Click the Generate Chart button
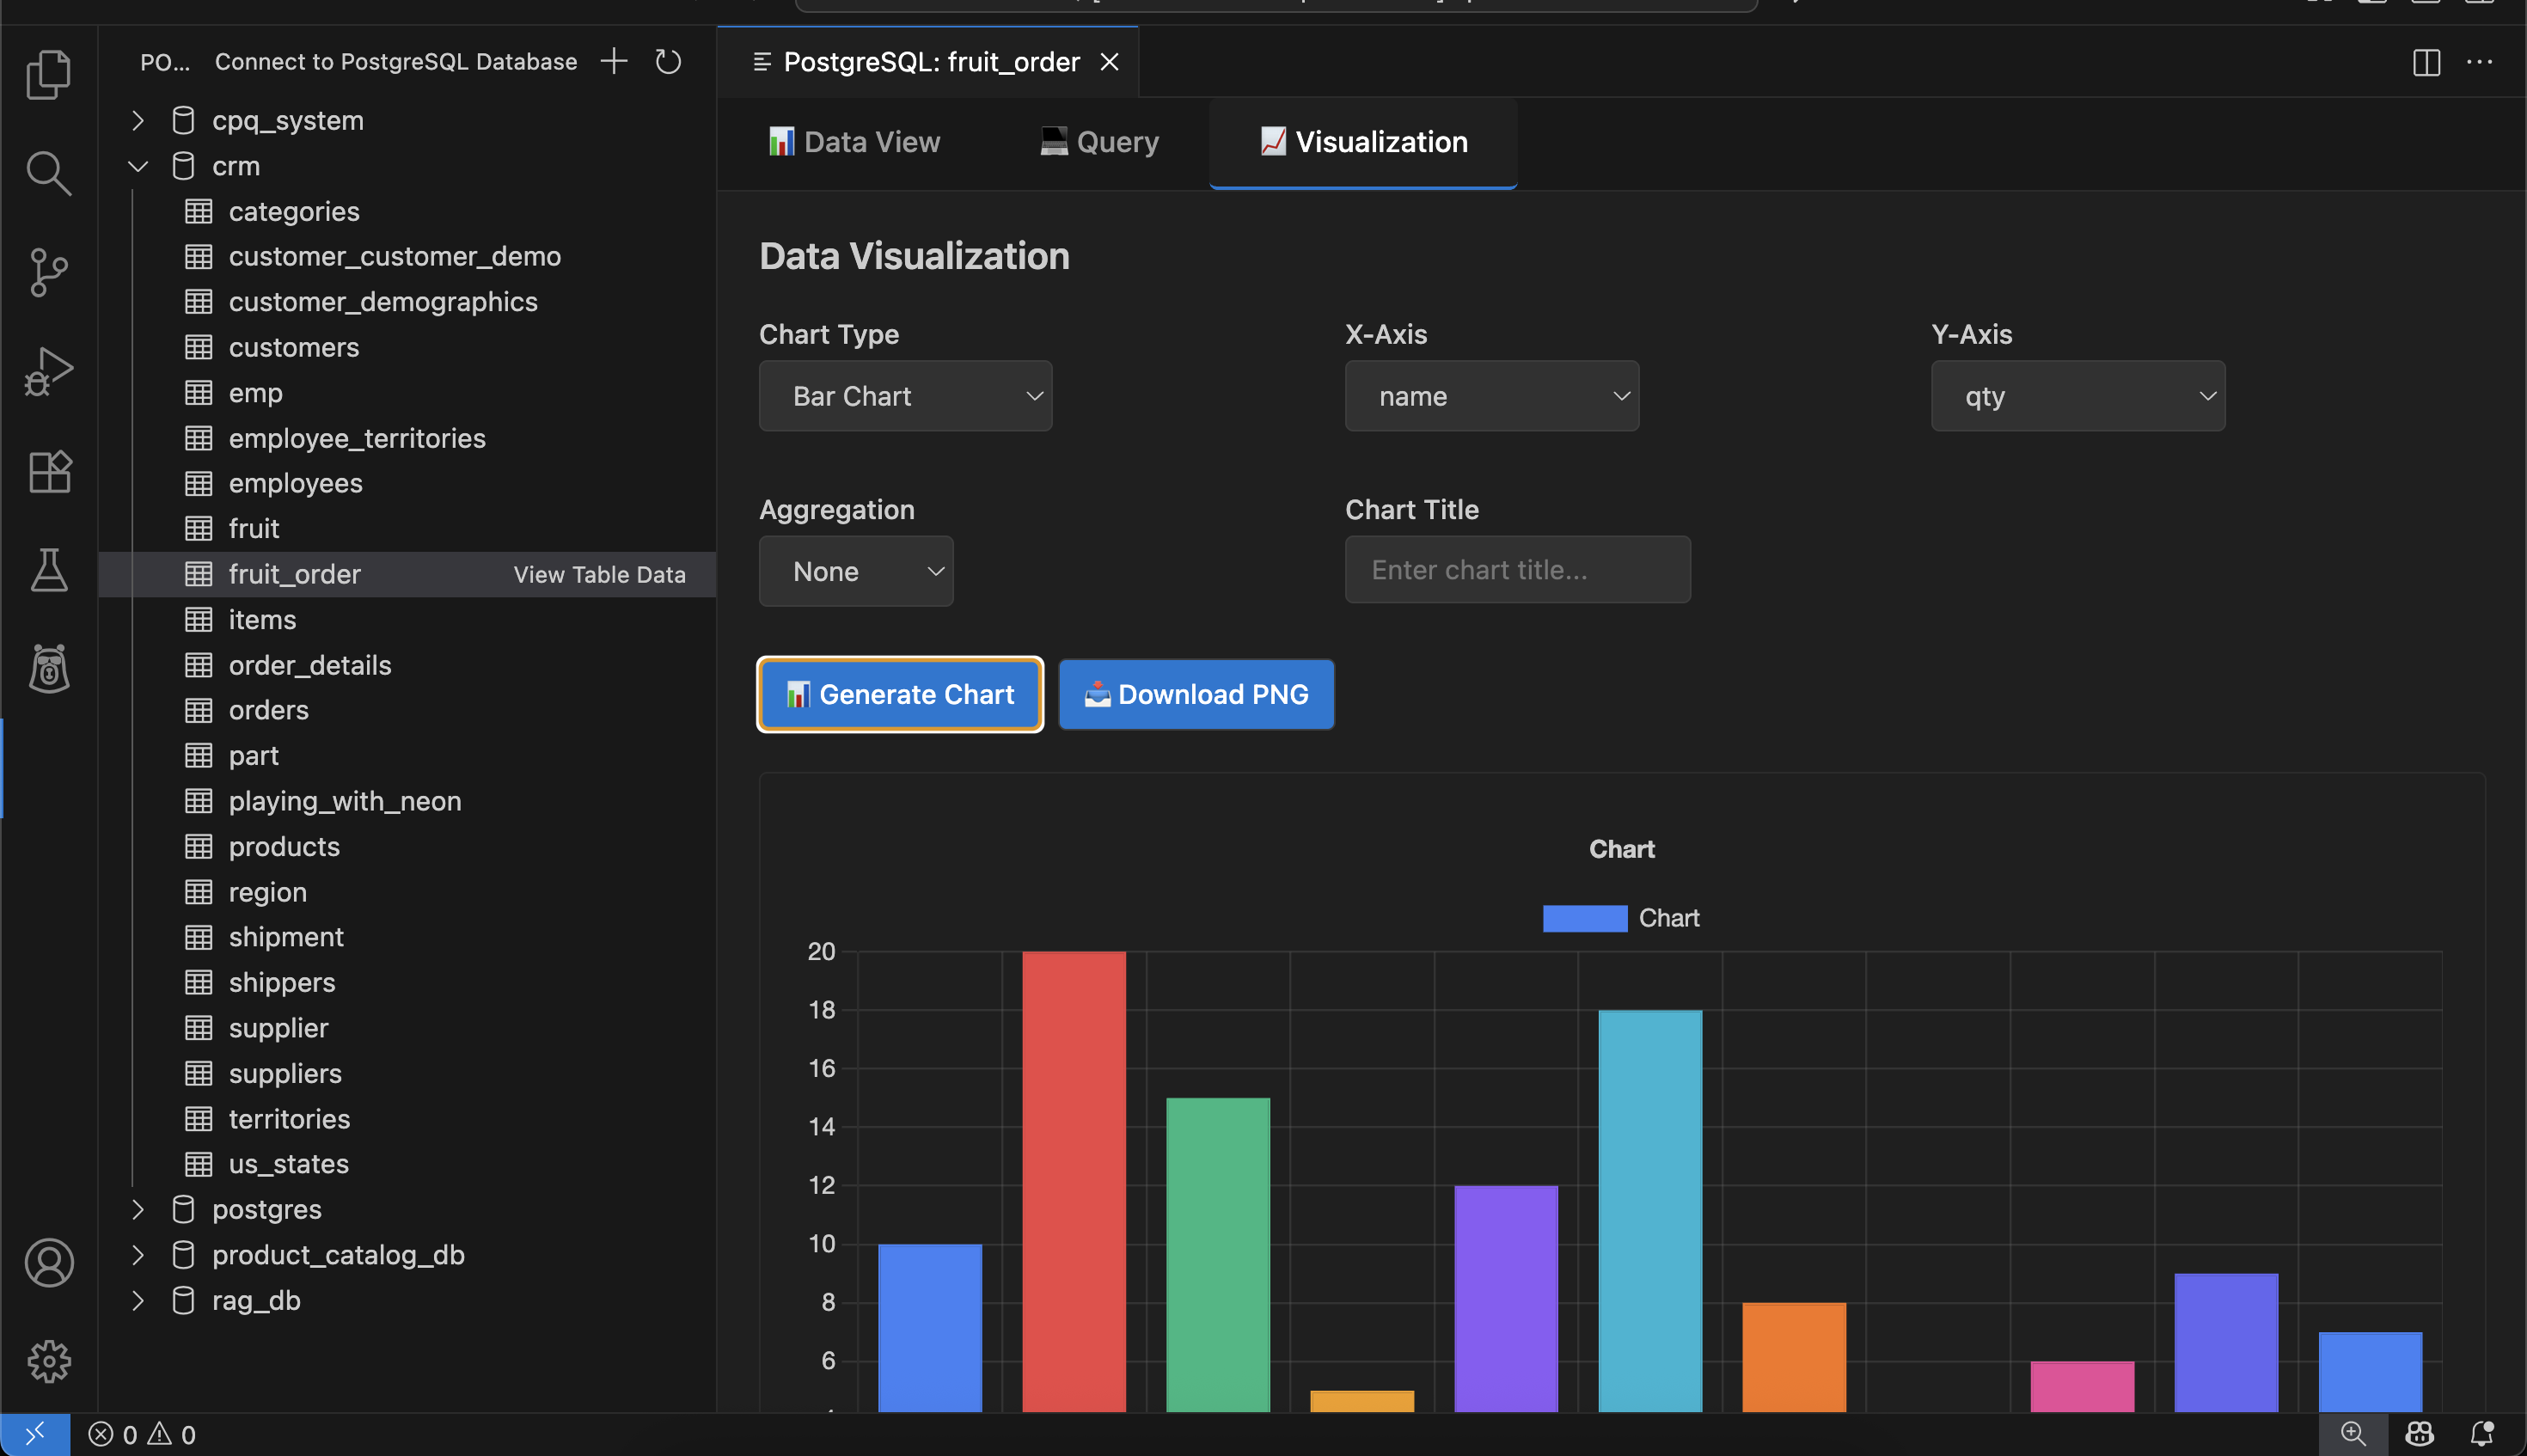2527x1456 pixels. tap(900, 694)
